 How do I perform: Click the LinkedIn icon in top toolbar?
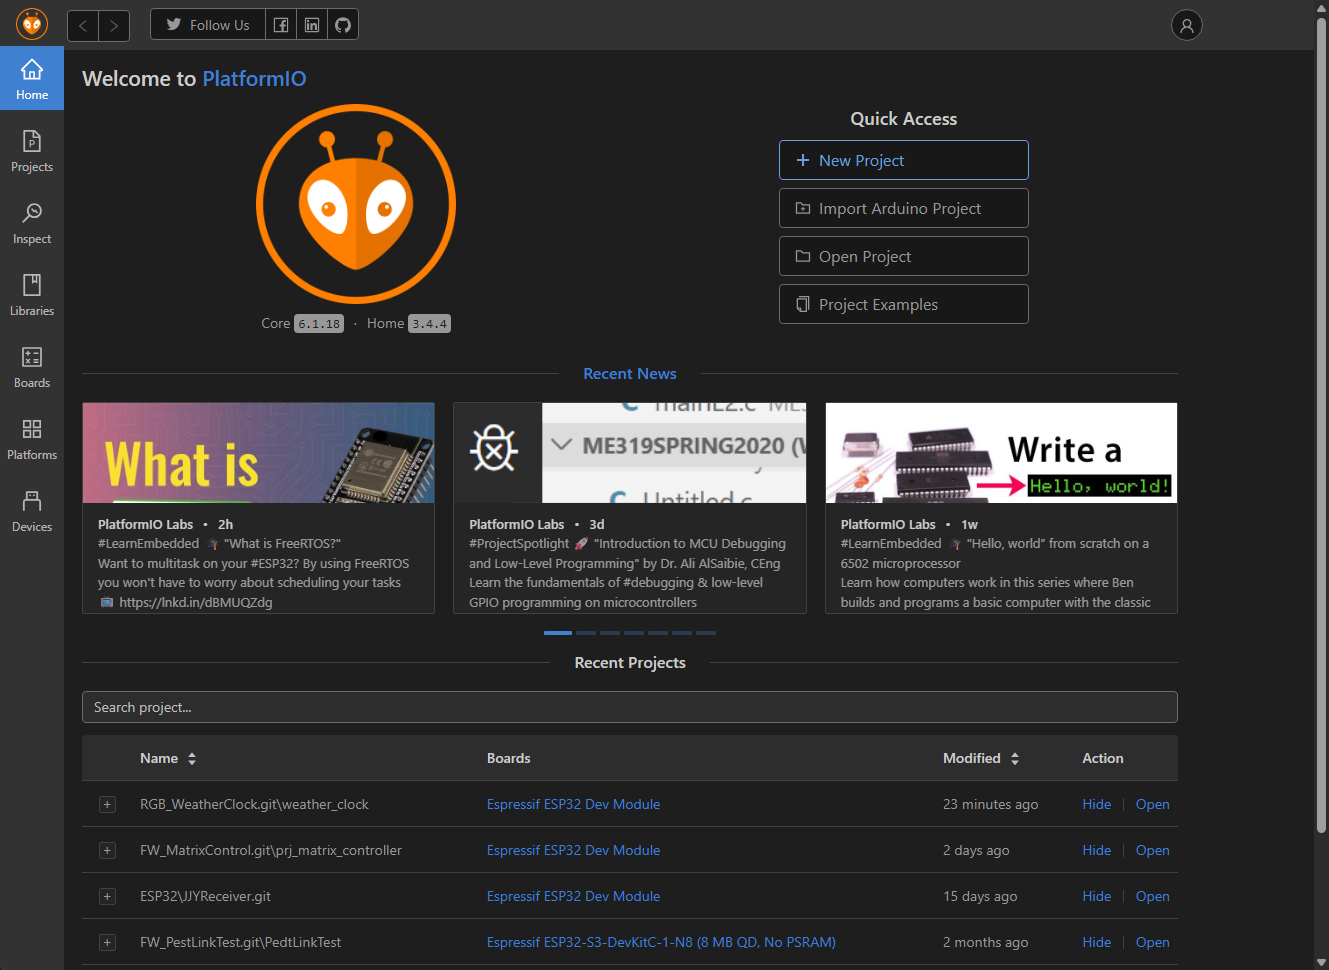coord(312,25)
